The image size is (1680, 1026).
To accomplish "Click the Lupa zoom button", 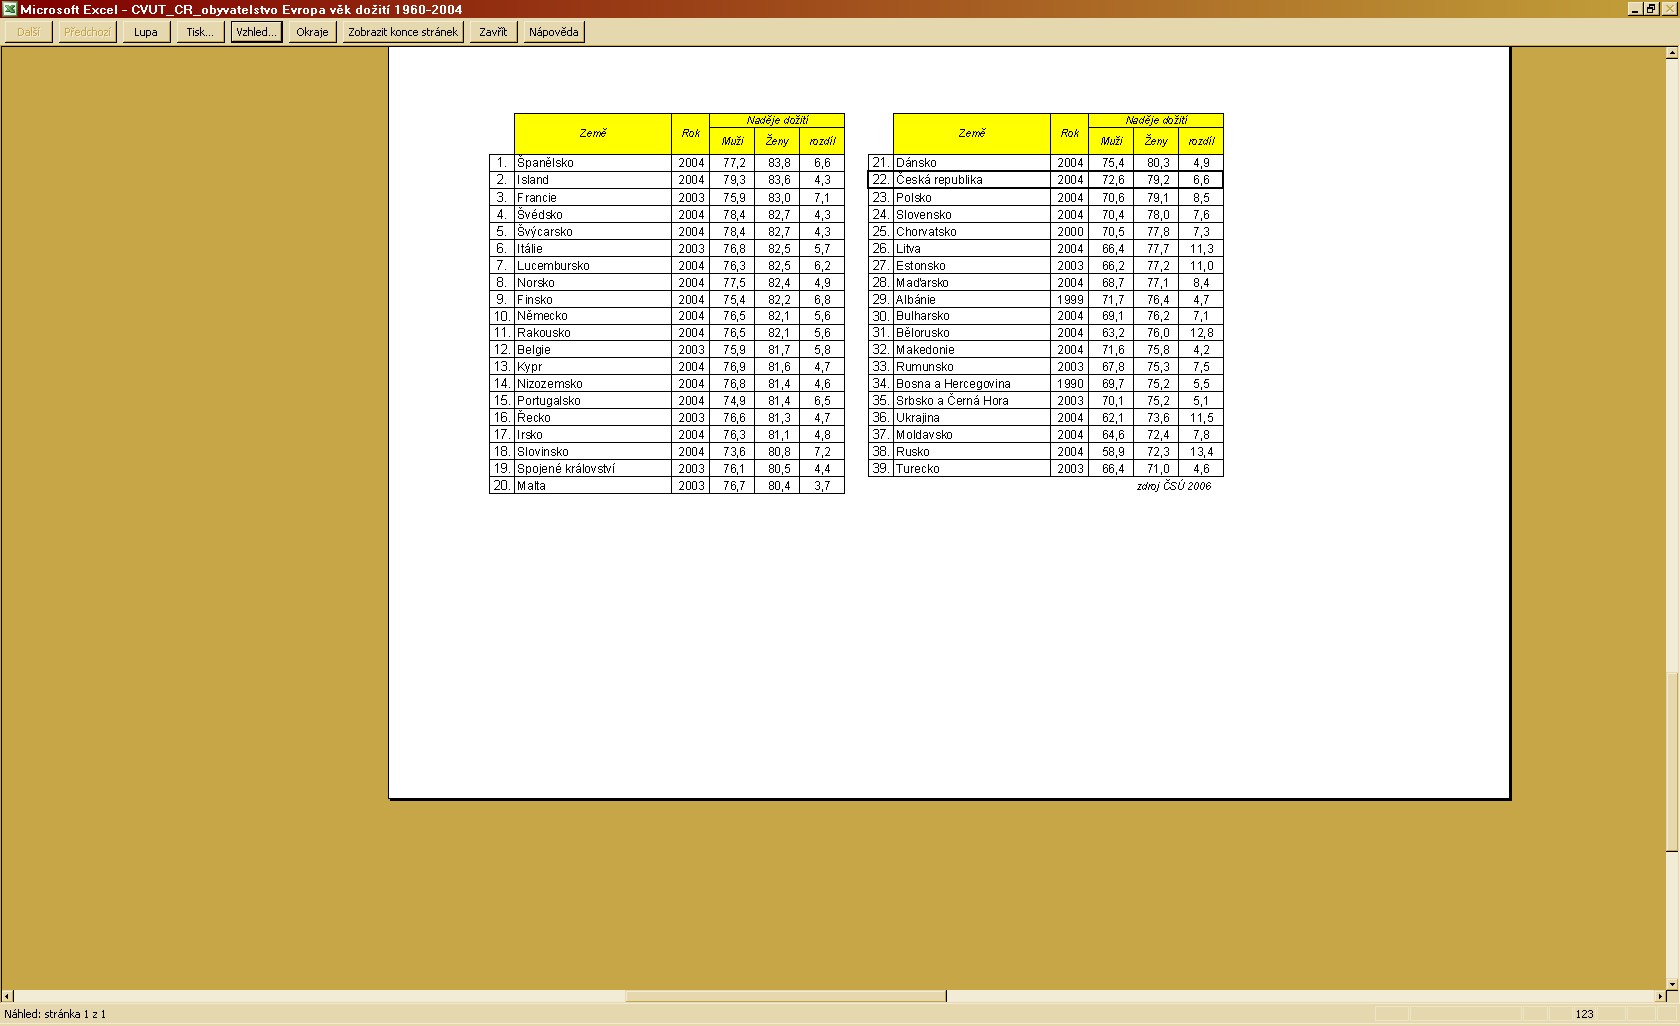I will [x=146, y=32].
